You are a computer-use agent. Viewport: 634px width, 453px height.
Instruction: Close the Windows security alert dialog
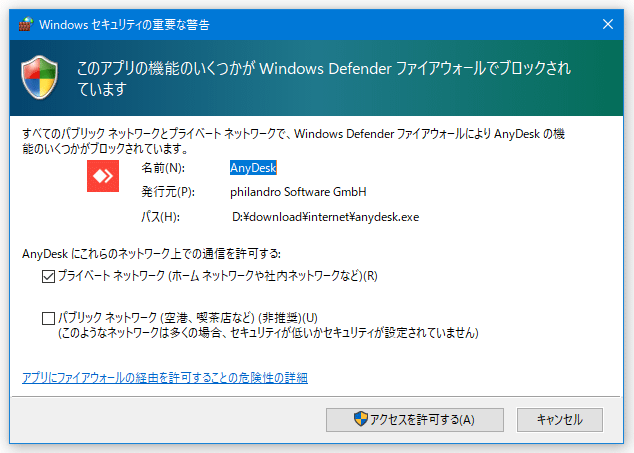pyautogui.click(x=608, y=24)
